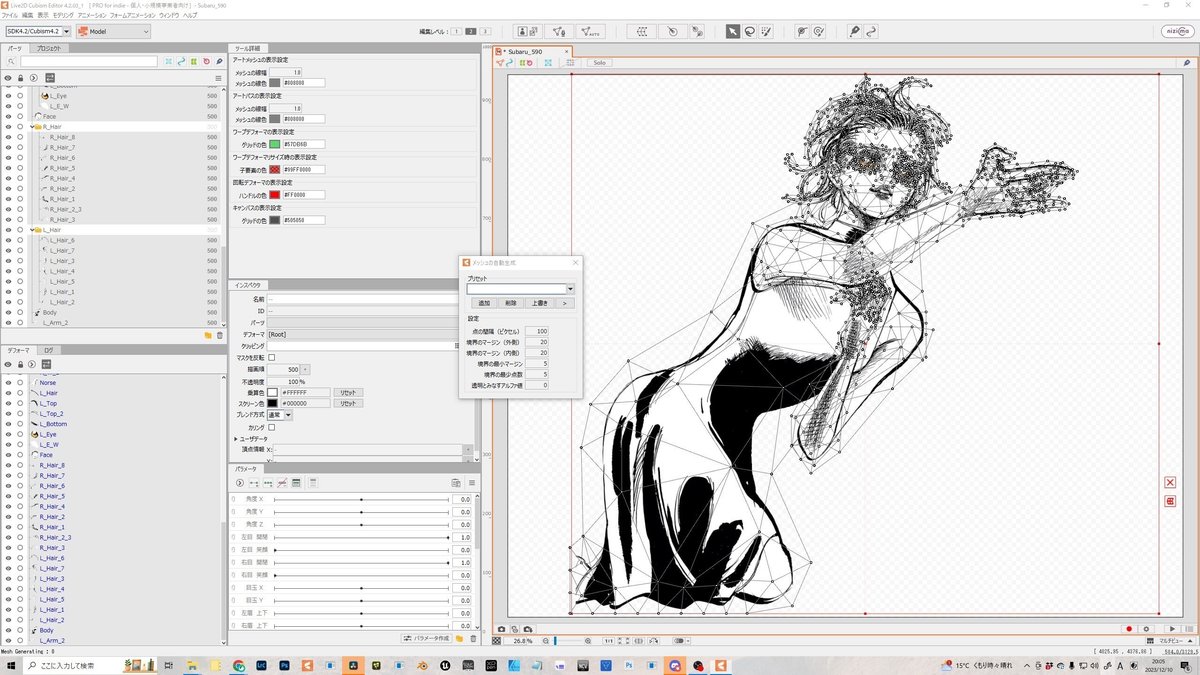Toggle visibility eye of Face in Parts panel

(x=8, y=116)
